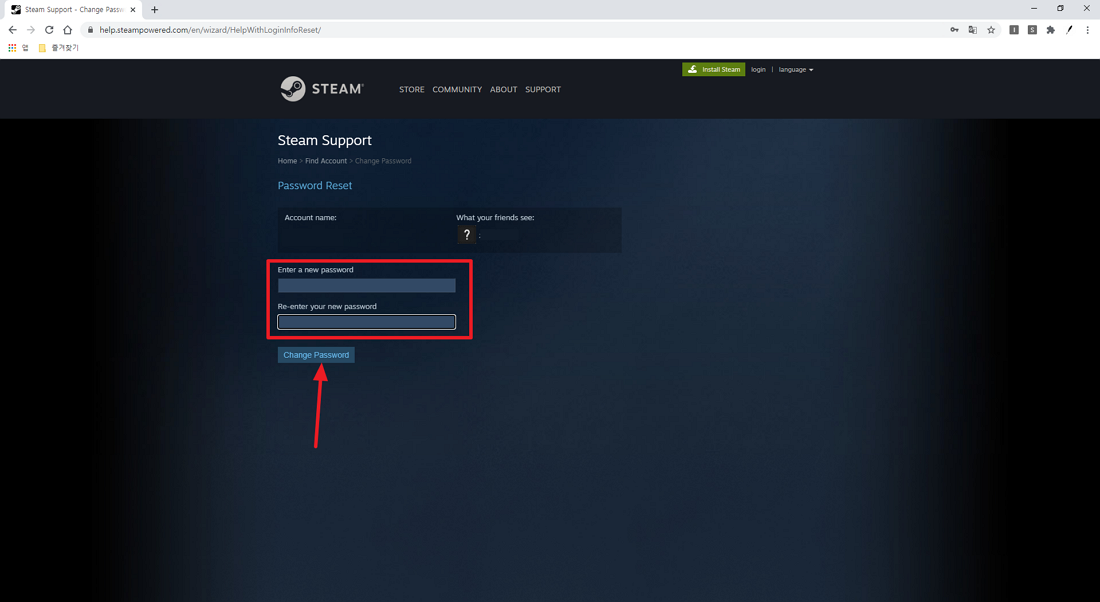Viewport: 1100px width, 602px height.
Task: Click the Steam logo in the header
Action: point(322,88)
